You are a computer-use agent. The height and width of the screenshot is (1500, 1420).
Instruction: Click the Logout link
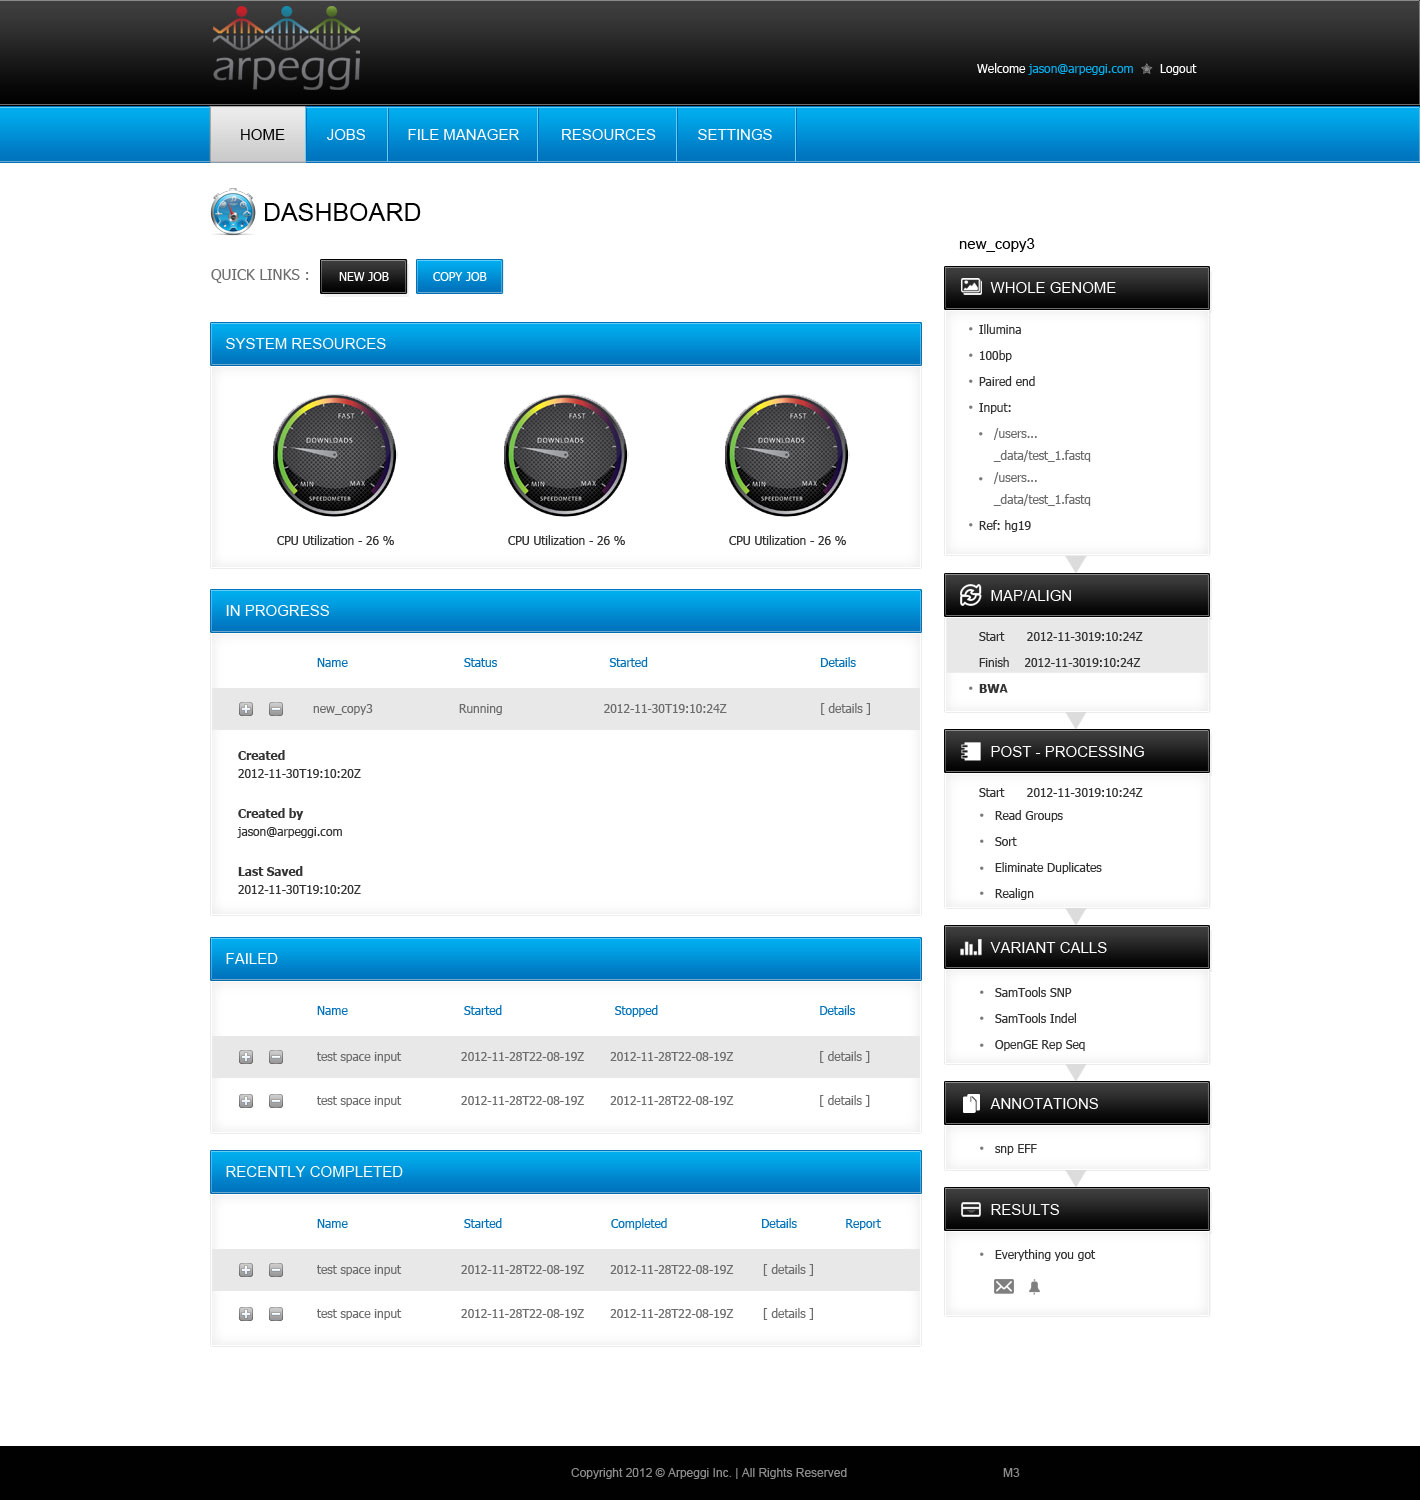coord(1177,69)
